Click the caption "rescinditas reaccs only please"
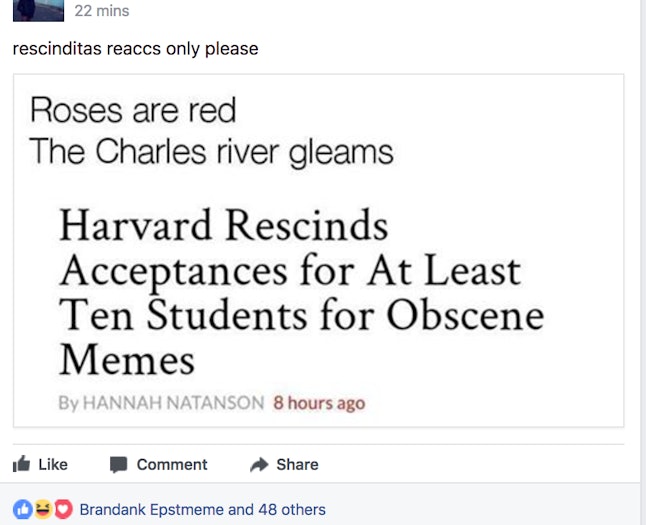 tap(135, 48)
